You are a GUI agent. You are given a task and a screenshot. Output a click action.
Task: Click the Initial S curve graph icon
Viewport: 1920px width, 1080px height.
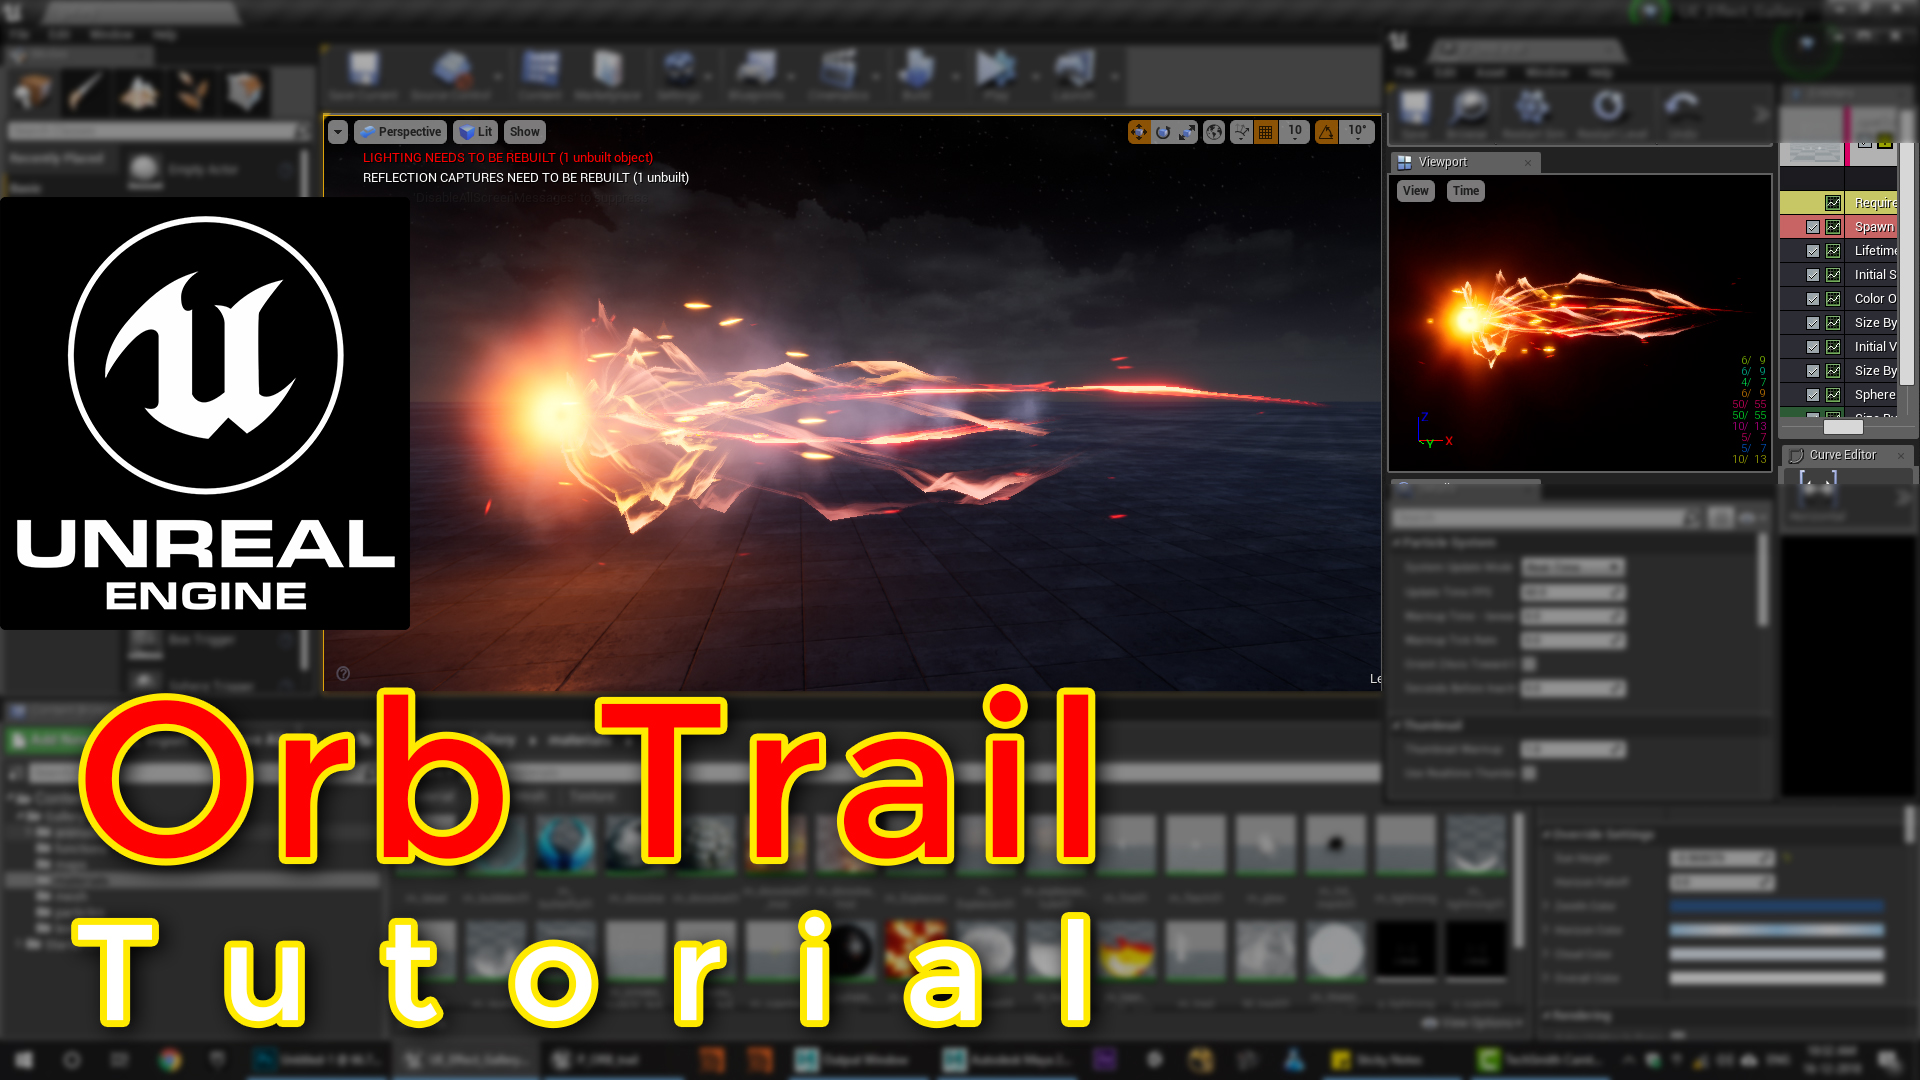click(1833, 275)
